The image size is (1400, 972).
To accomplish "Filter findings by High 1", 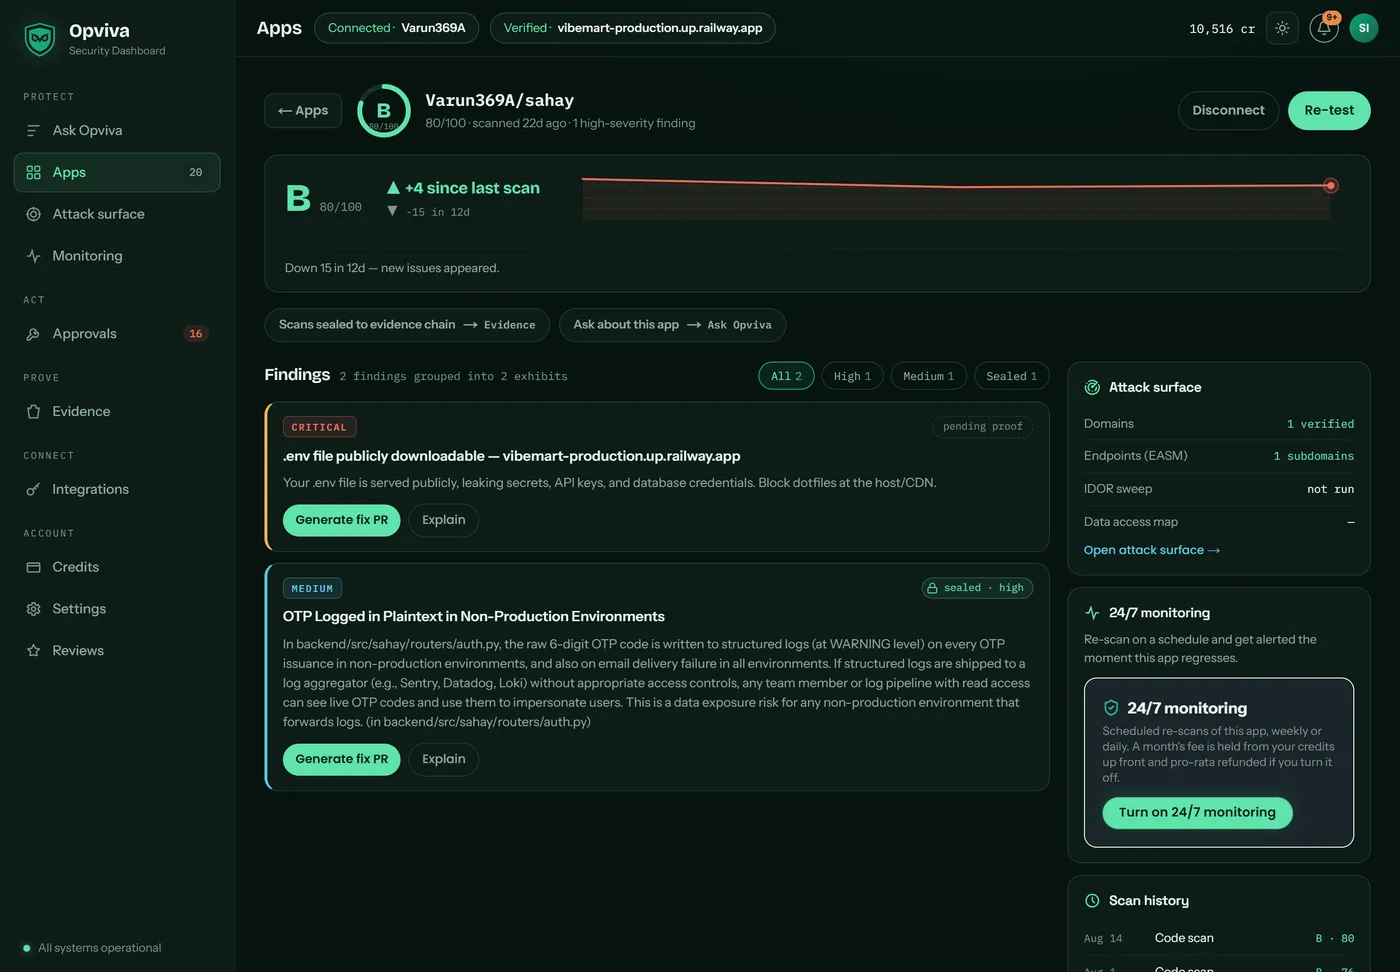I will (x=852, y=376).
